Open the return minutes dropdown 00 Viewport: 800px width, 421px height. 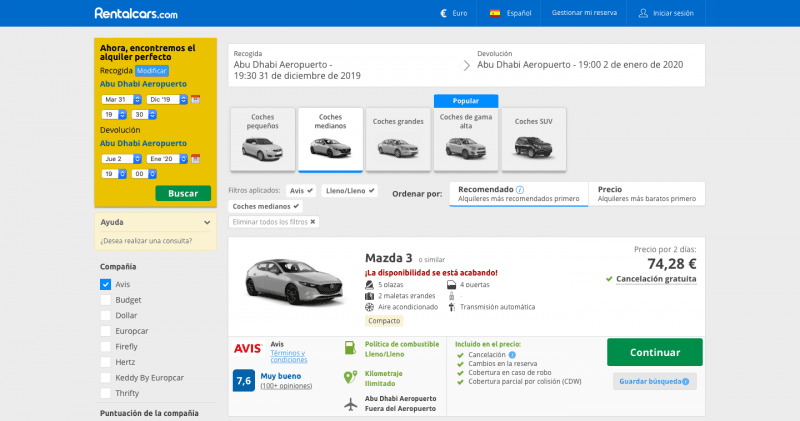pyautogui.click(x=144, y=174)
